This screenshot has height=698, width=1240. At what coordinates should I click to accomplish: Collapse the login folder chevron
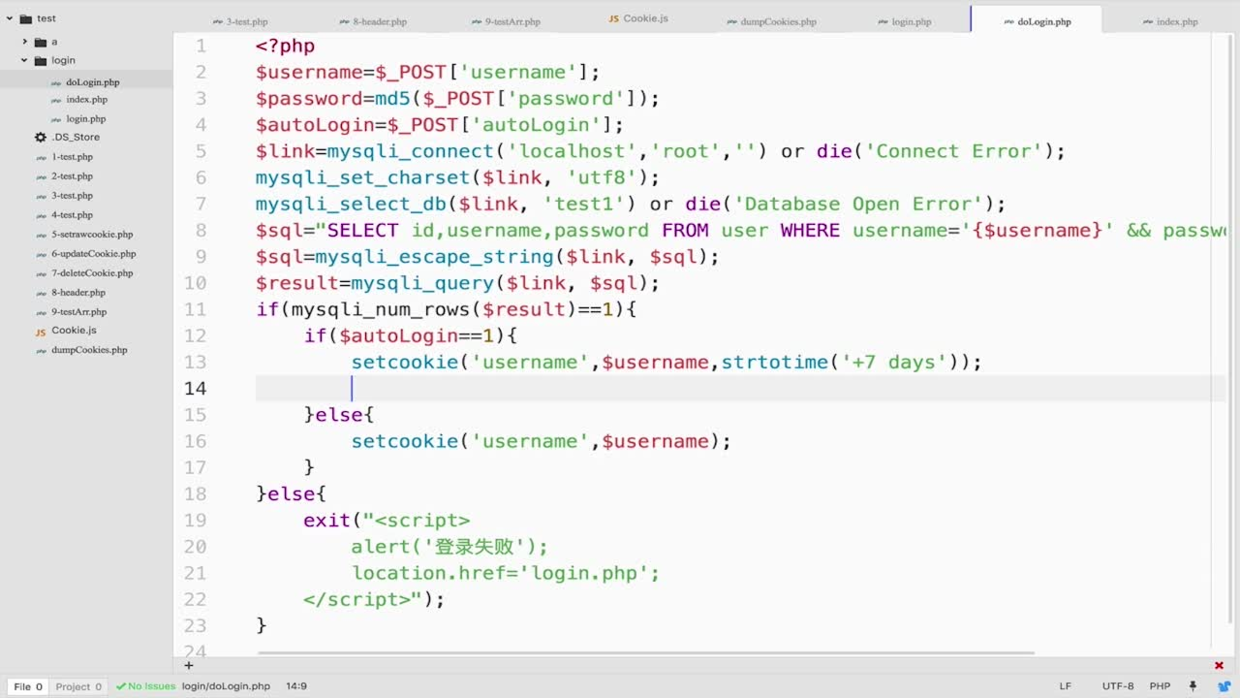25,61
